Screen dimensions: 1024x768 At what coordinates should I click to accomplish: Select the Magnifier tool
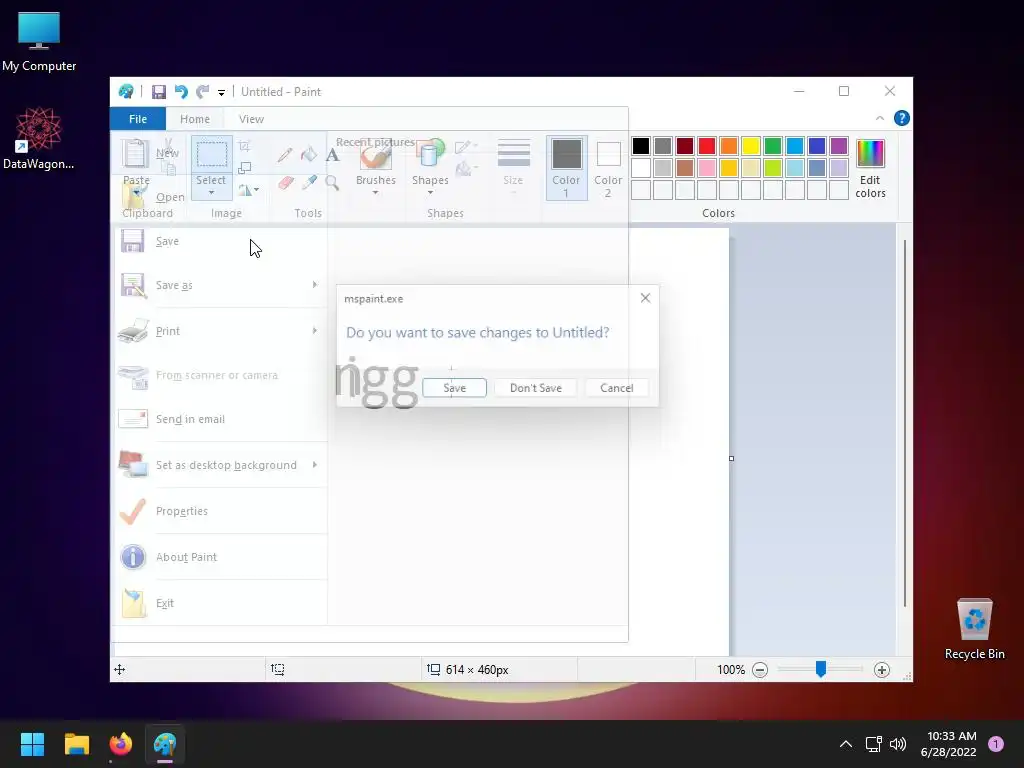332,182
